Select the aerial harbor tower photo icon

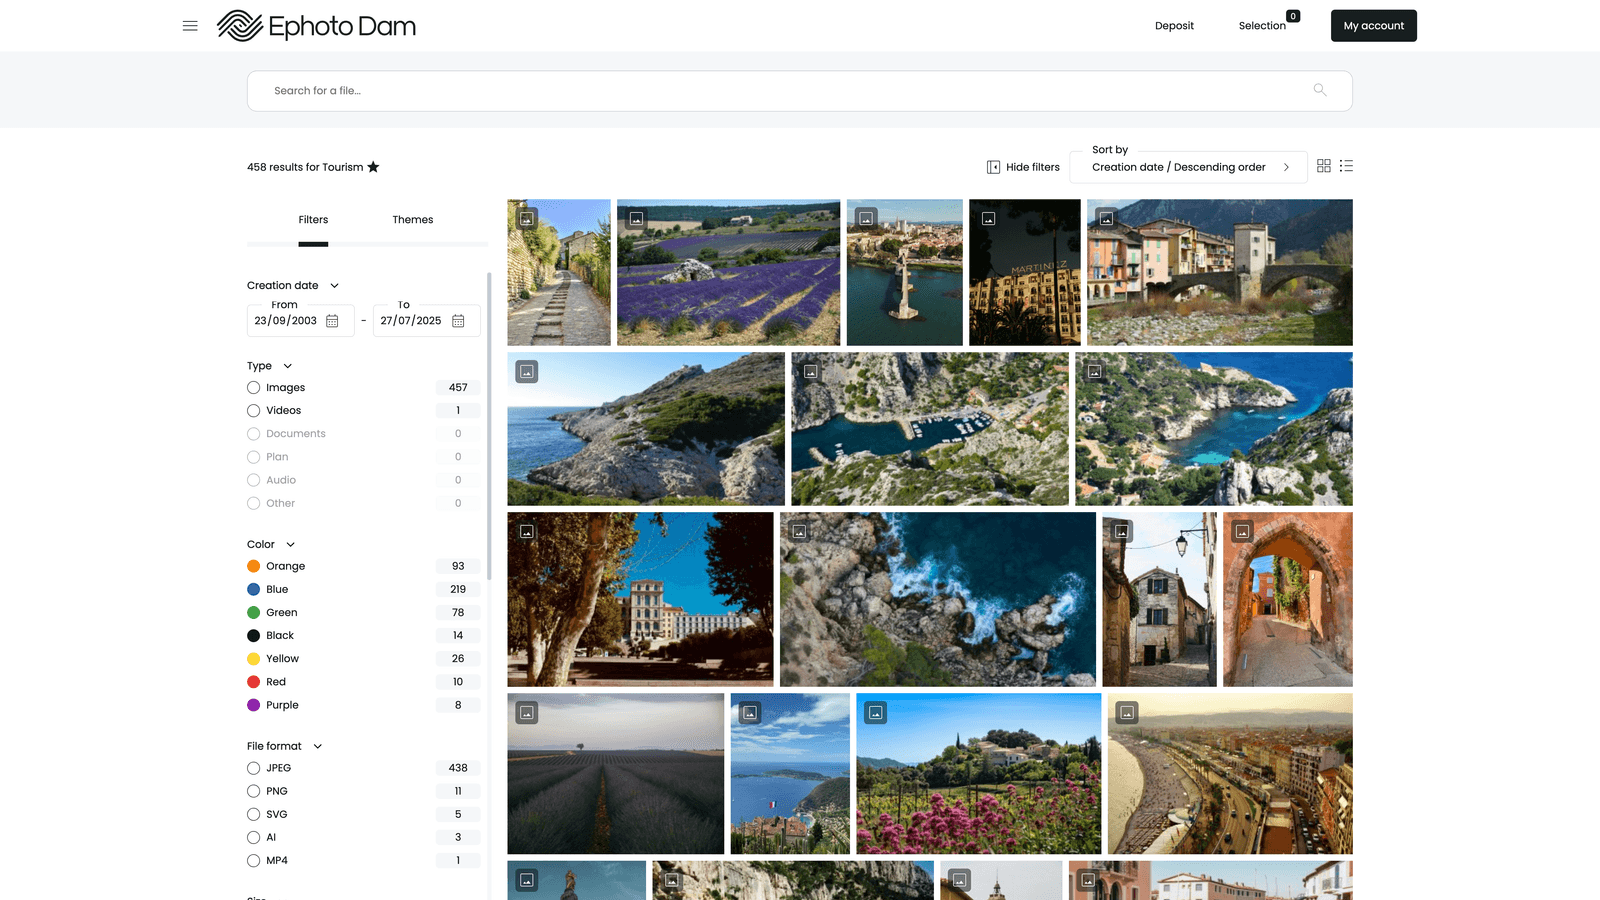pos(866,218)
